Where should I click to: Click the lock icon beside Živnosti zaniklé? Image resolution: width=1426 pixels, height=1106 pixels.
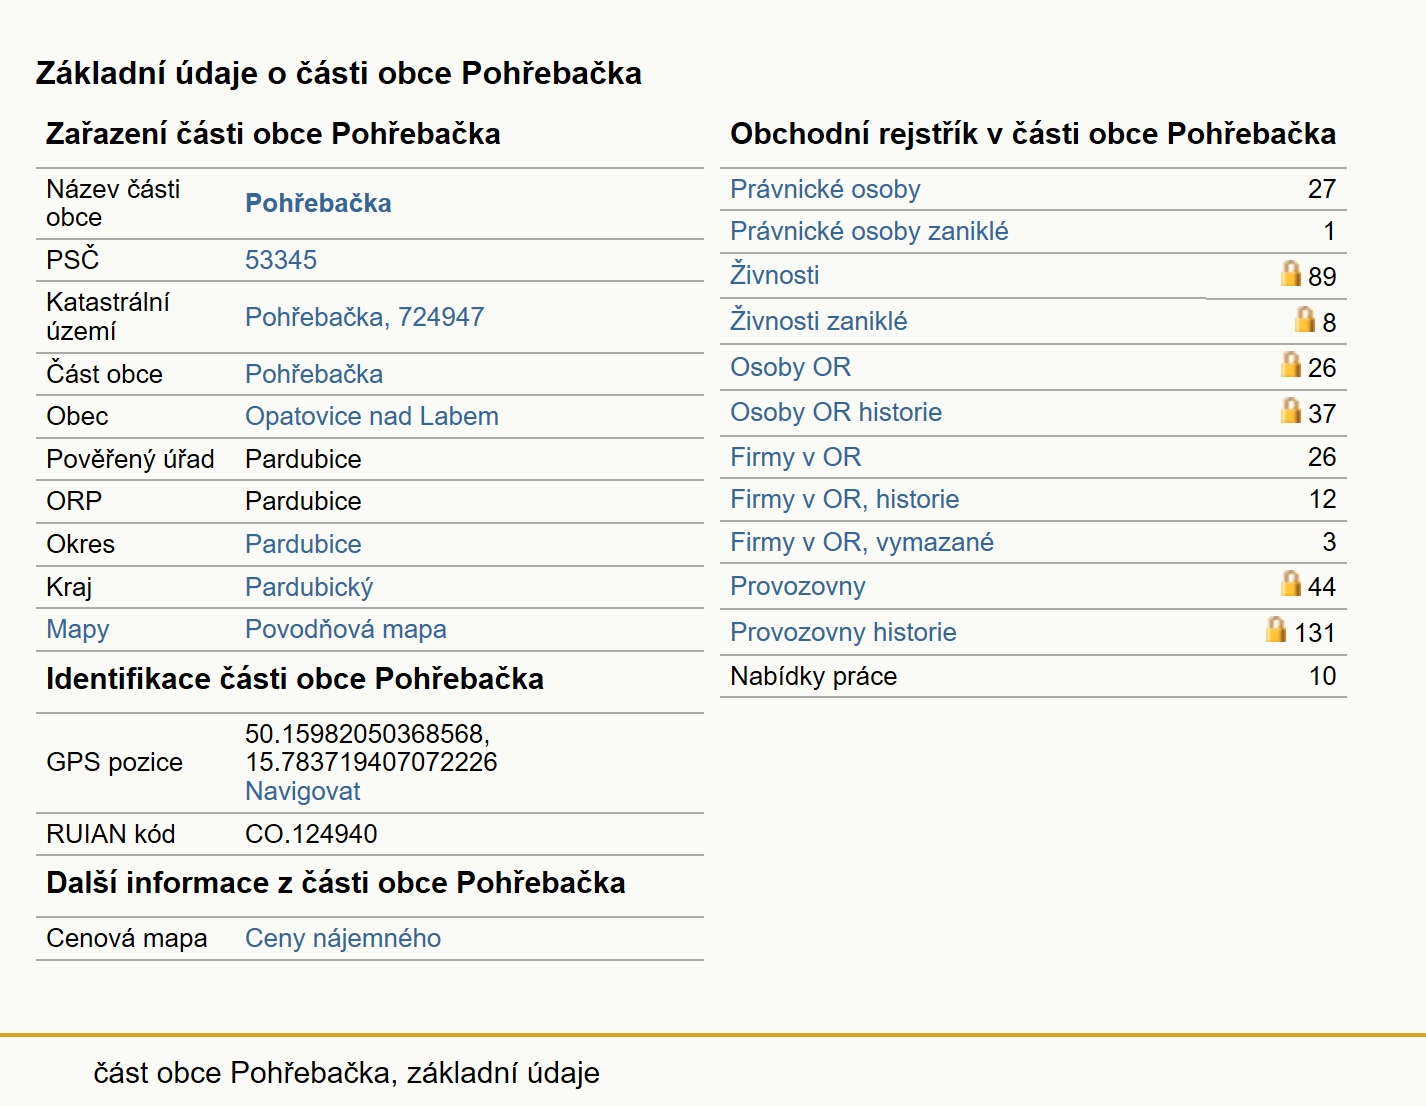[x=1305, y=319]
